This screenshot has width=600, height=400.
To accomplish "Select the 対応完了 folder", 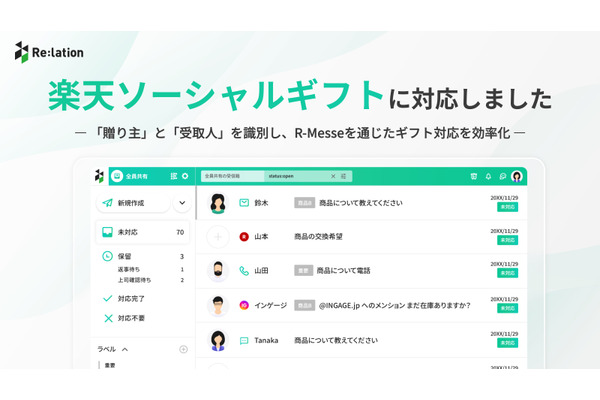I will (x=131, y=299).
